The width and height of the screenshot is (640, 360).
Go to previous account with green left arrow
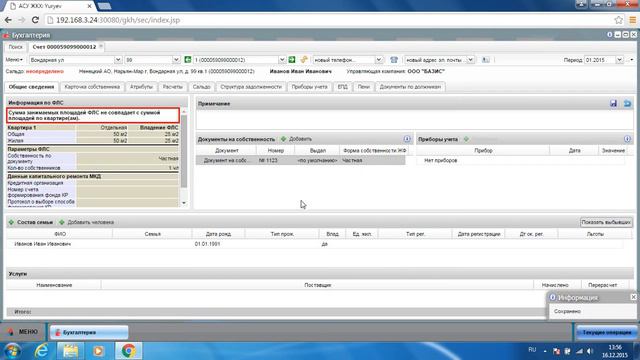click(188, 60)
